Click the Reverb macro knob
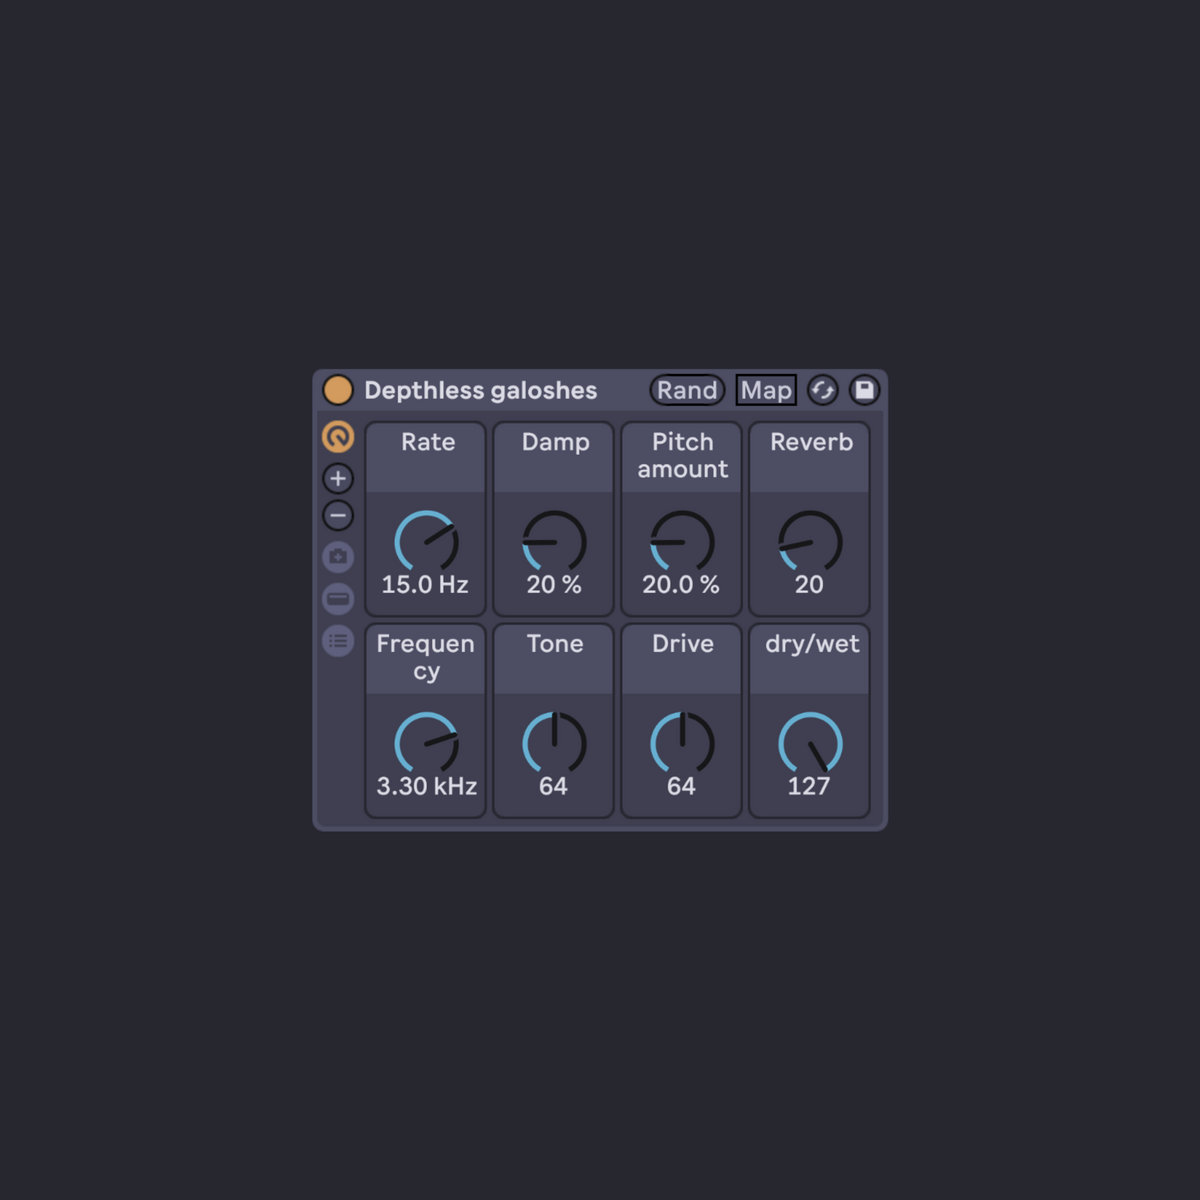This screenshot has height=1200, width=1200. 810,542
